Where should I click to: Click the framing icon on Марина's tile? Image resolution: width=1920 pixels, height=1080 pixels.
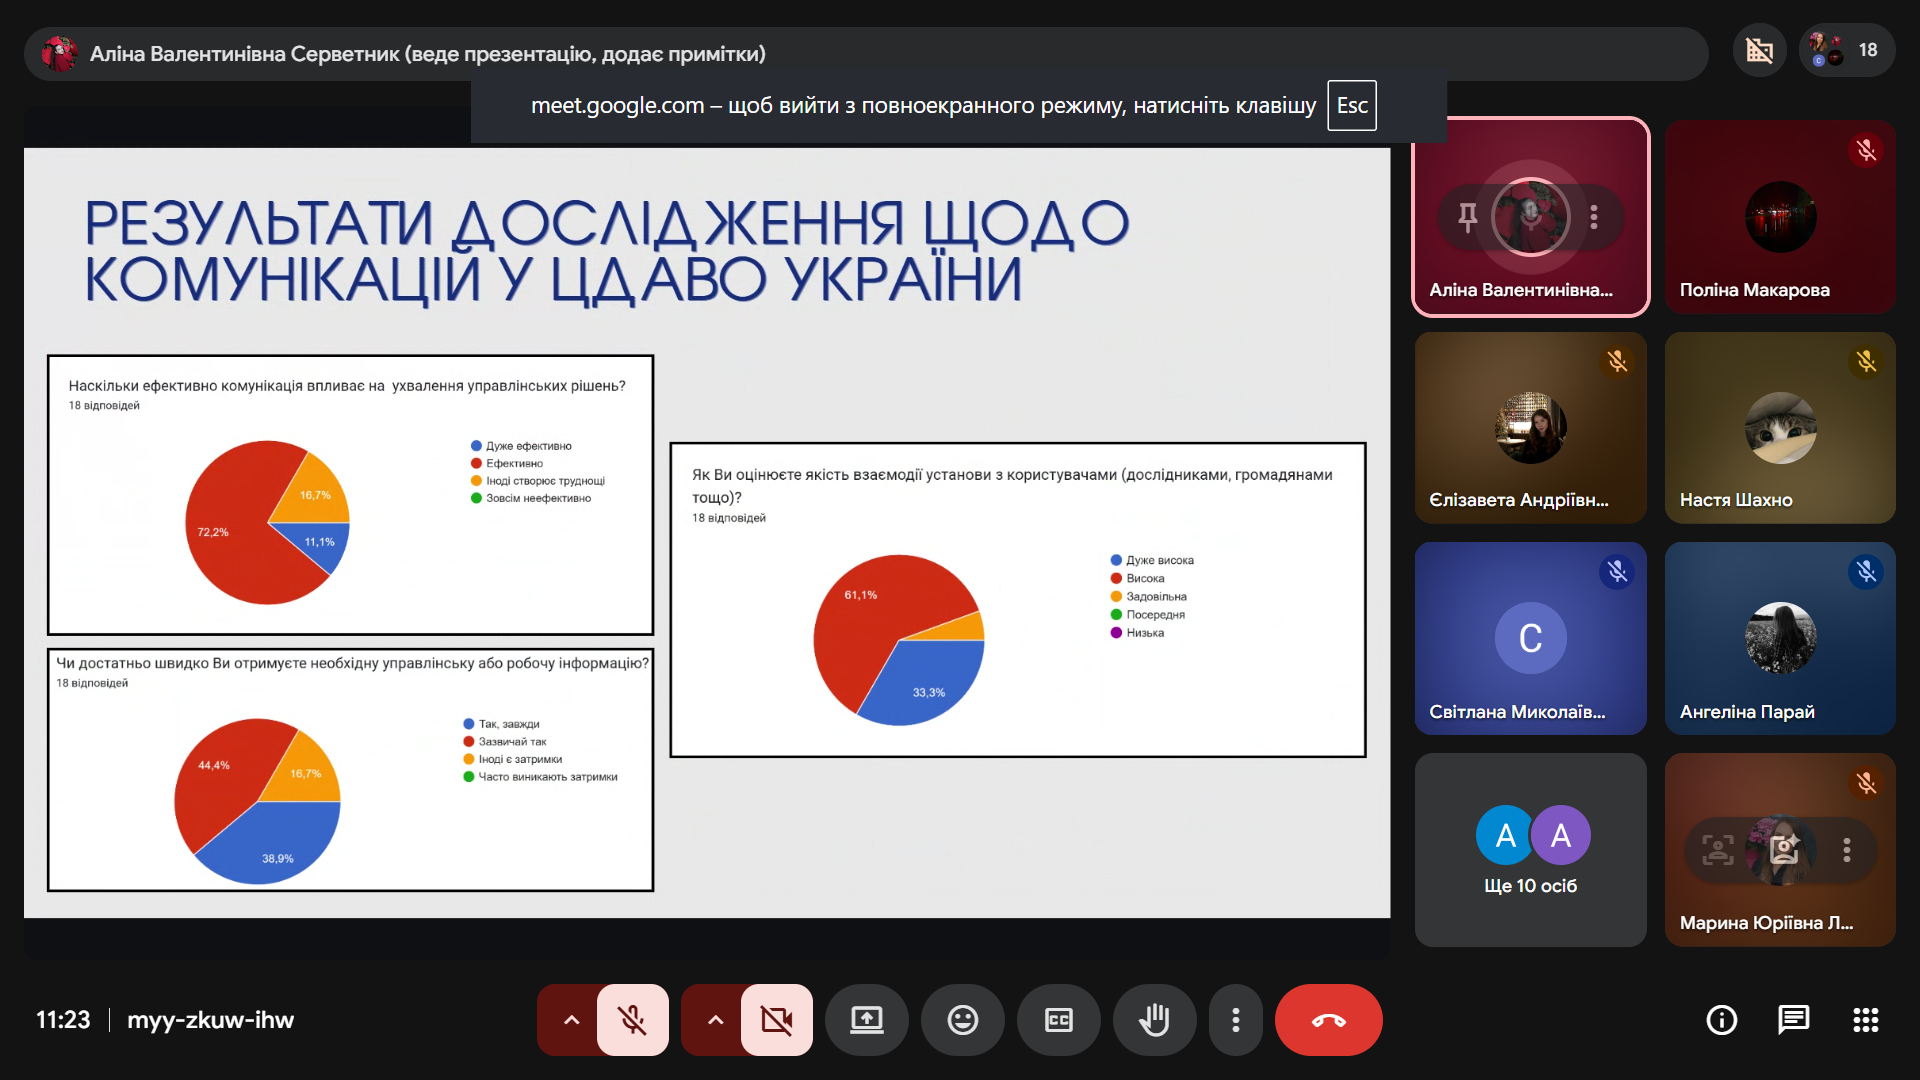pyautogui.click(x=1718, y=850)
